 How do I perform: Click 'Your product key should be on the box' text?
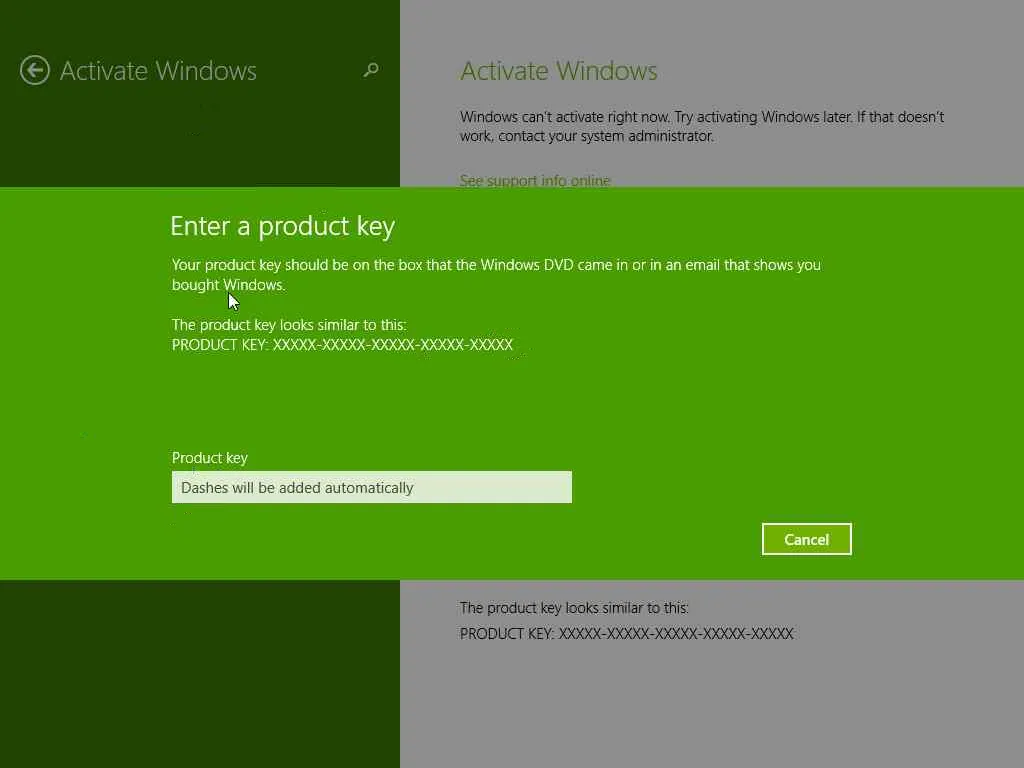tap(496, 274)
